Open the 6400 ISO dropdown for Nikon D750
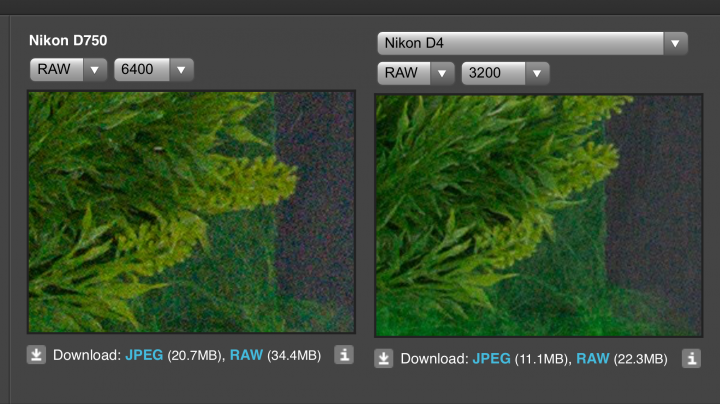The image size is (720, 404). point(154,70)
